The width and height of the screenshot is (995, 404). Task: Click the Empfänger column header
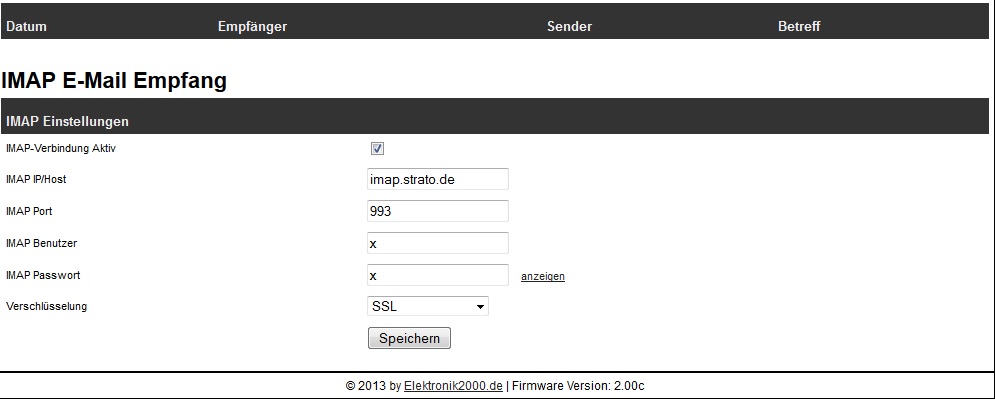pos(252,26)
